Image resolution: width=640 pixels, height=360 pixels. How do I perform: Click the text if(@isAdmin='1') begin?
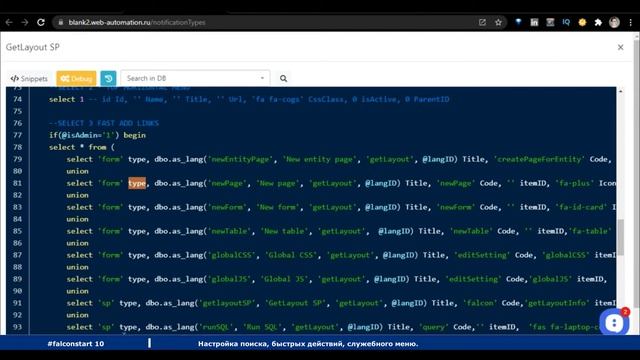[97, 135]
